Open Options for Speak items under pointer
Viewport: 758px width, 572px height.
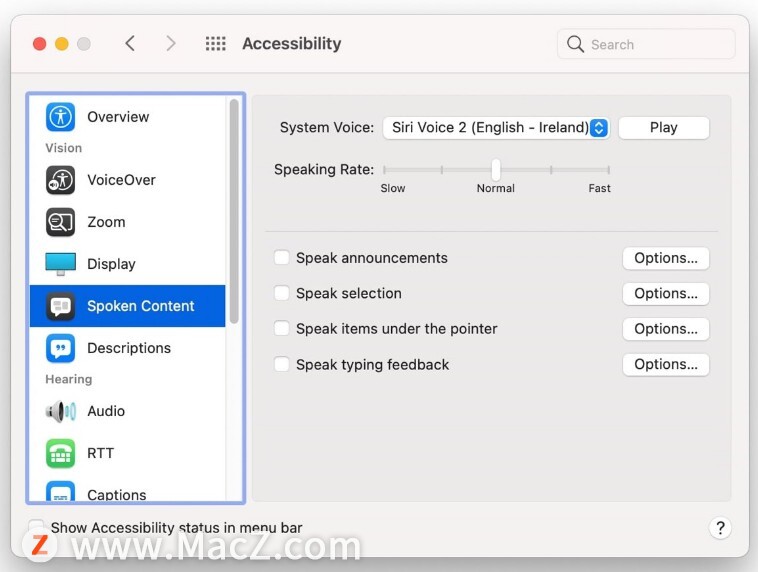[x=666, y=329]
